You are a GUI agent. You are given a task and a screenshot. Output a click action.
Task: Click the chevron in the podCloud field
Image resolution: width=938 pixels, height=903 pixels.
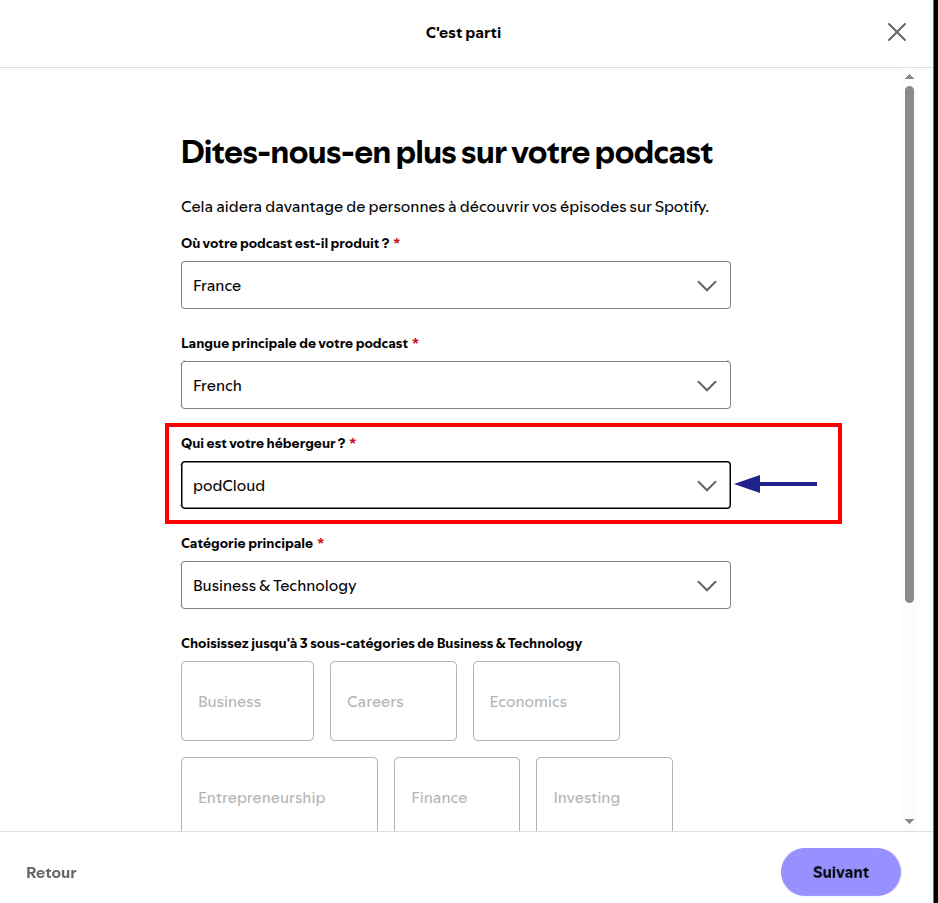pos(706,486)
